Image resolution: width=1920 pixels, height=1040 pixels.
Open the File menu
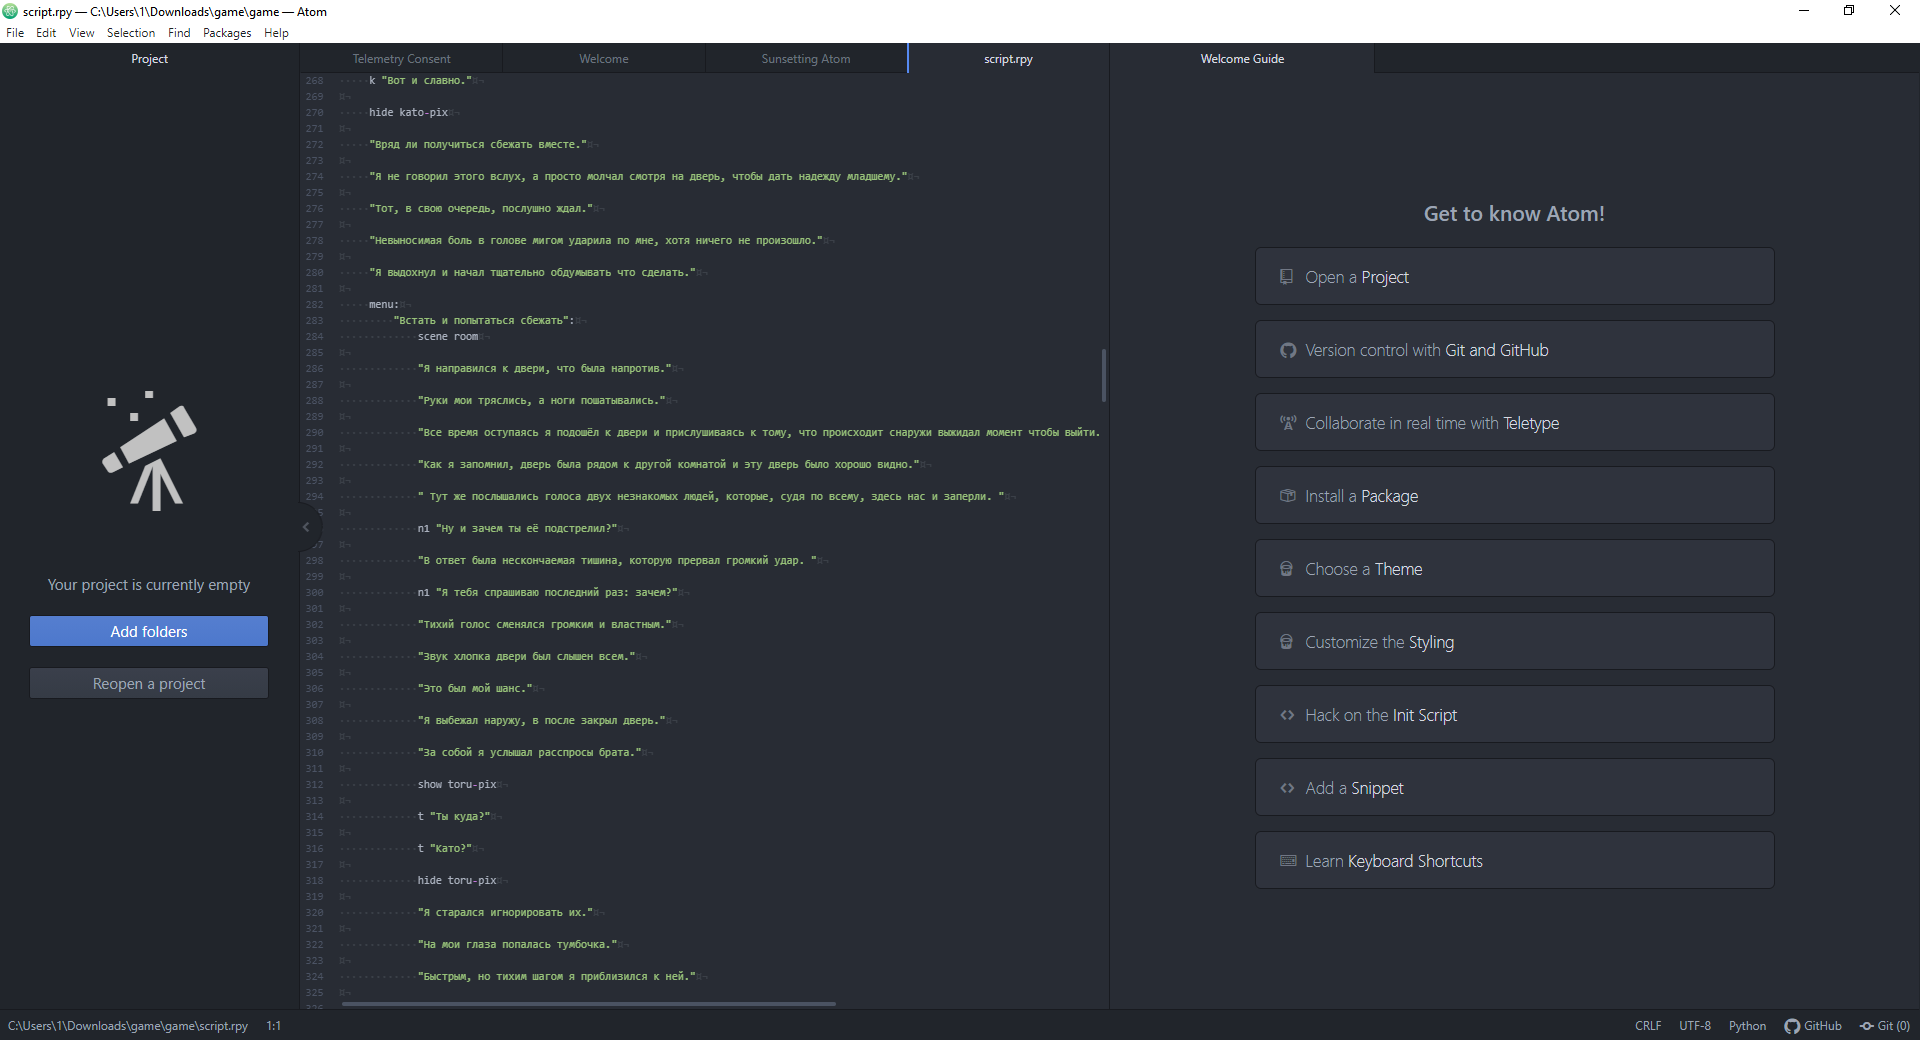click(15, 33)
